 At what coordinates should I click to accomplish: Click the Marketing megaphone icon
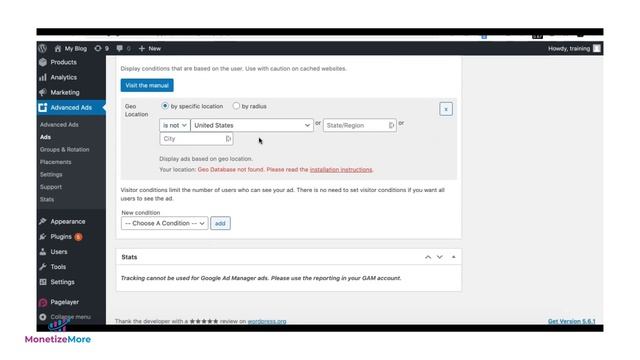43,92
